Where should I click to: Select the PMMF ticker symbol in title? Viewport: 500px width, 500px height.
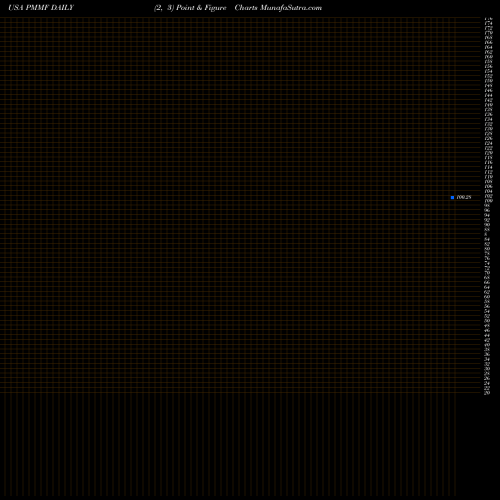37,8
